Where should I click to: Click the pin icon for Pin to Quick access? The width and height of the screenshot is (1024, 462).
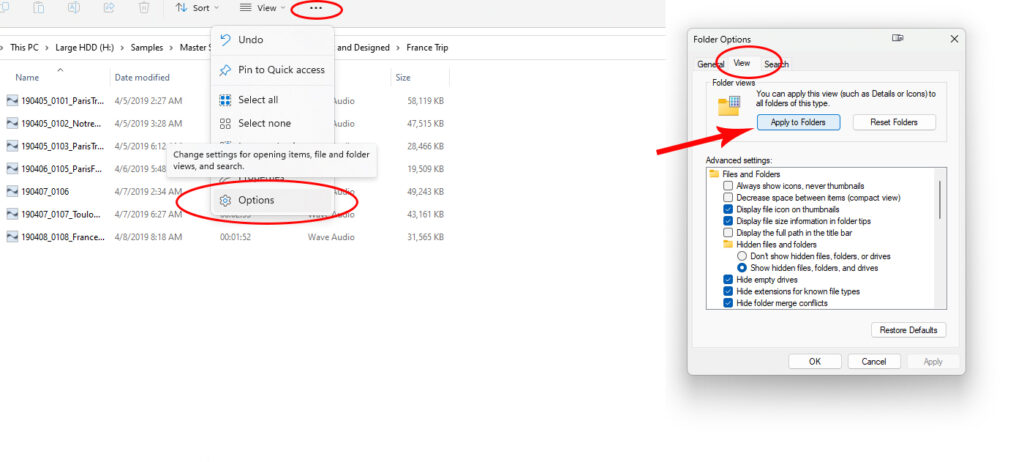225,70
